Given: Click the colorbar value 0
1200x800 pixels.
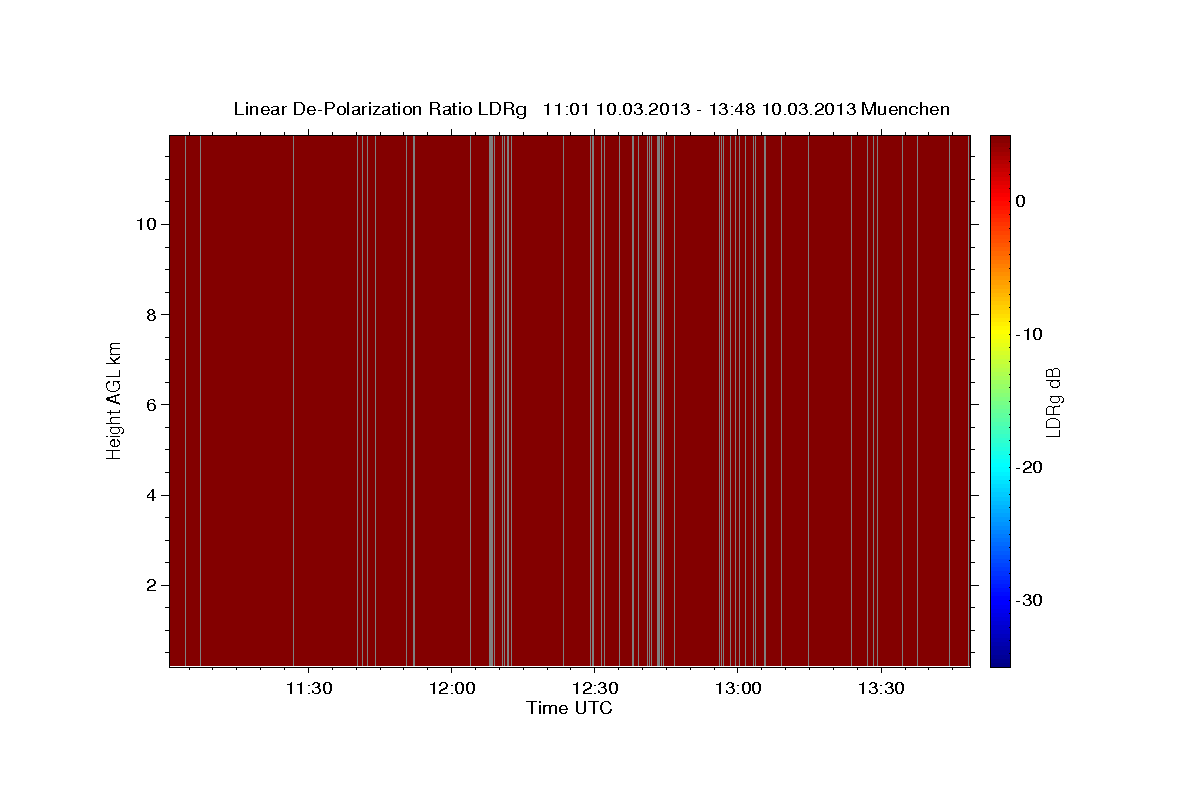Looking at the screenshot, I should 1020,201.
